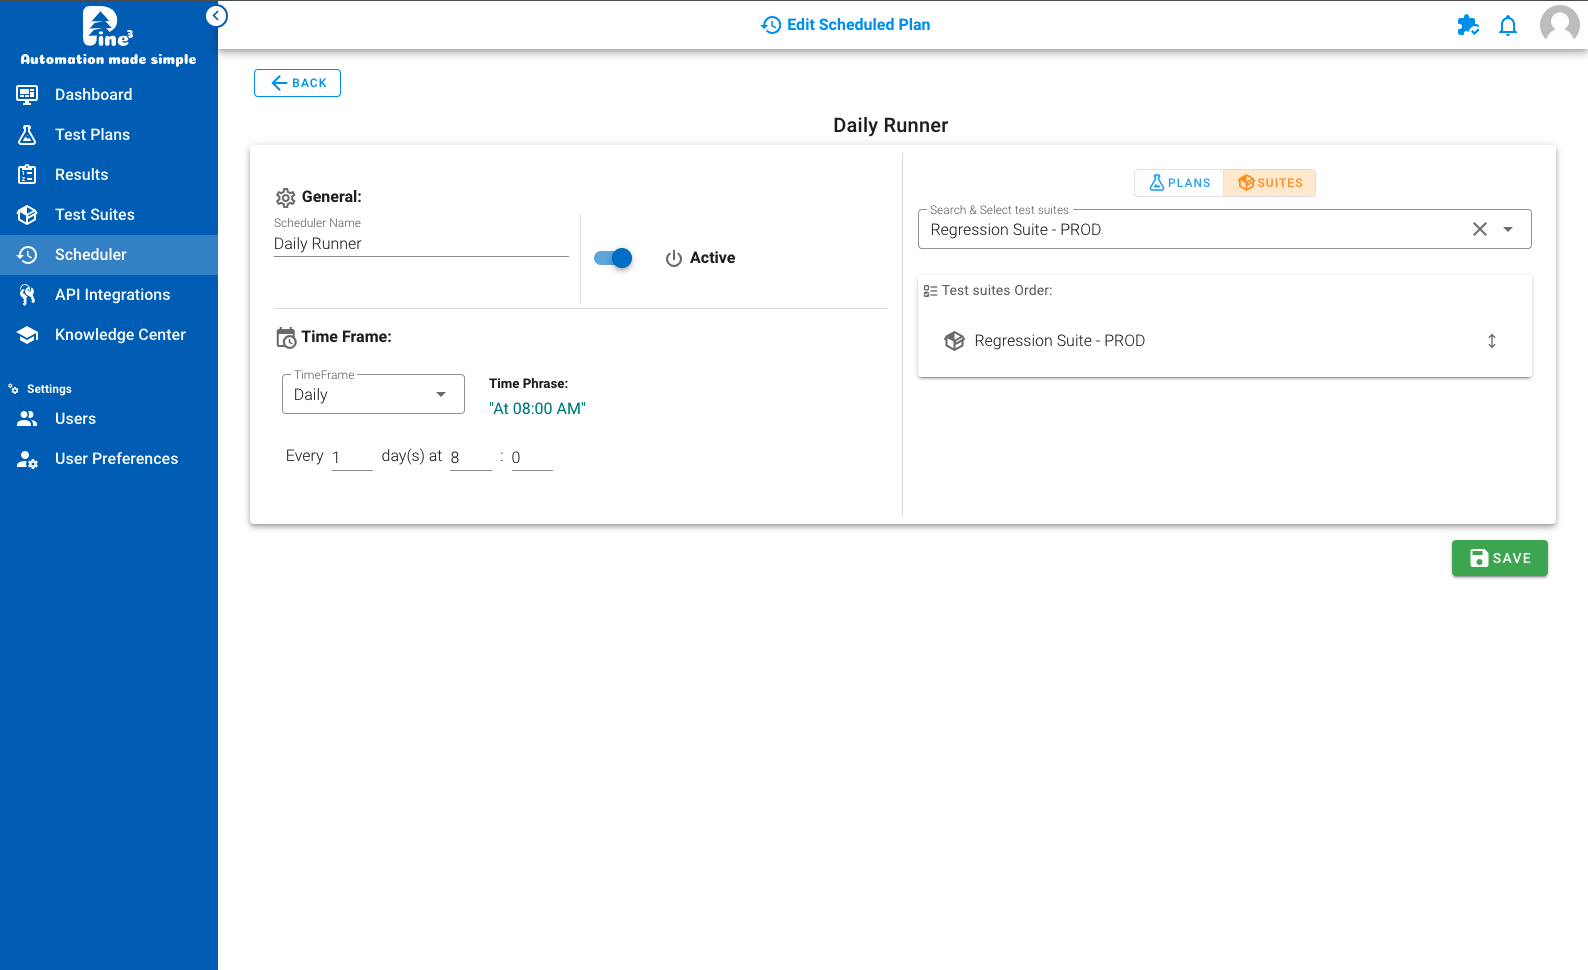Click the Daily Runner page heading

[890, 125]
